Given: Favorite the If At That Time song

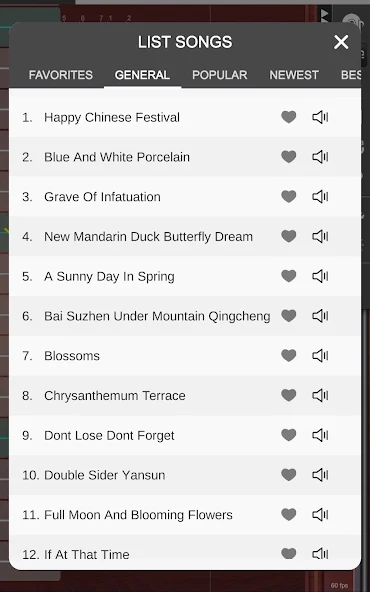Looking at the screenshot, I should click(x=289, y=554).
